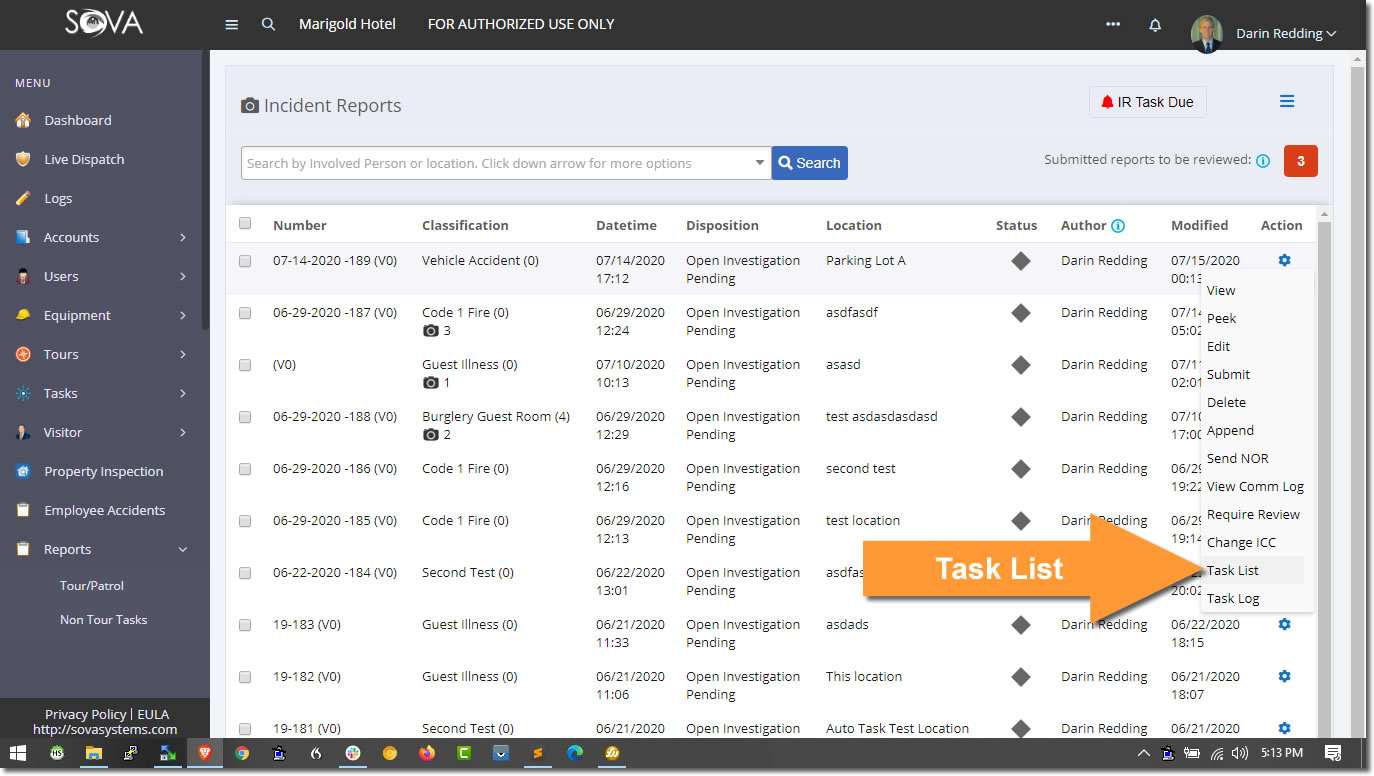
Task: Click Darin Redding profile avatar
Action: tap(1206, 33)
